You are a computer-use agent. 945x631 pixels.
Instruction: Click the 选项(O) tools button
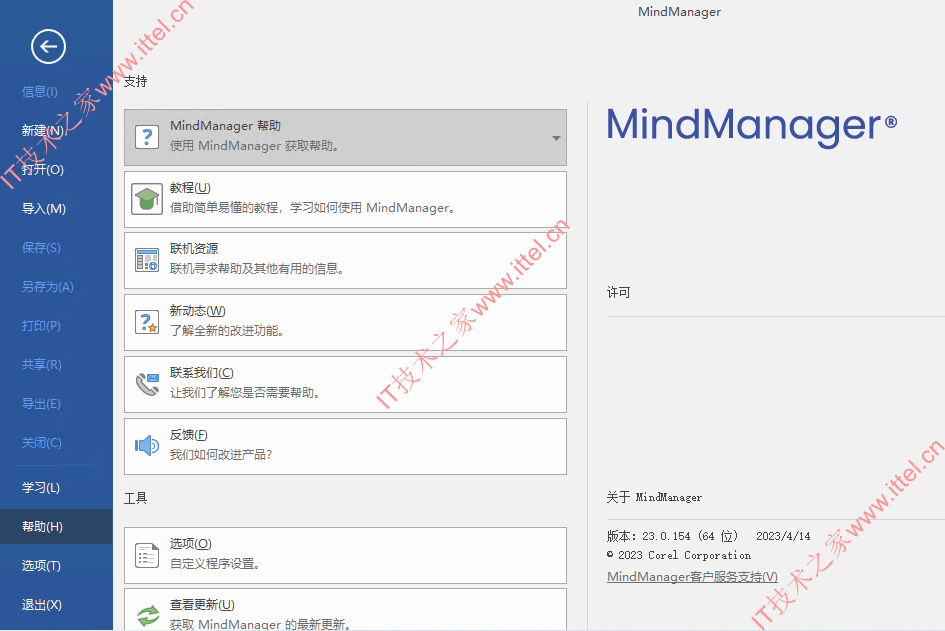click(x=345, y=556)
